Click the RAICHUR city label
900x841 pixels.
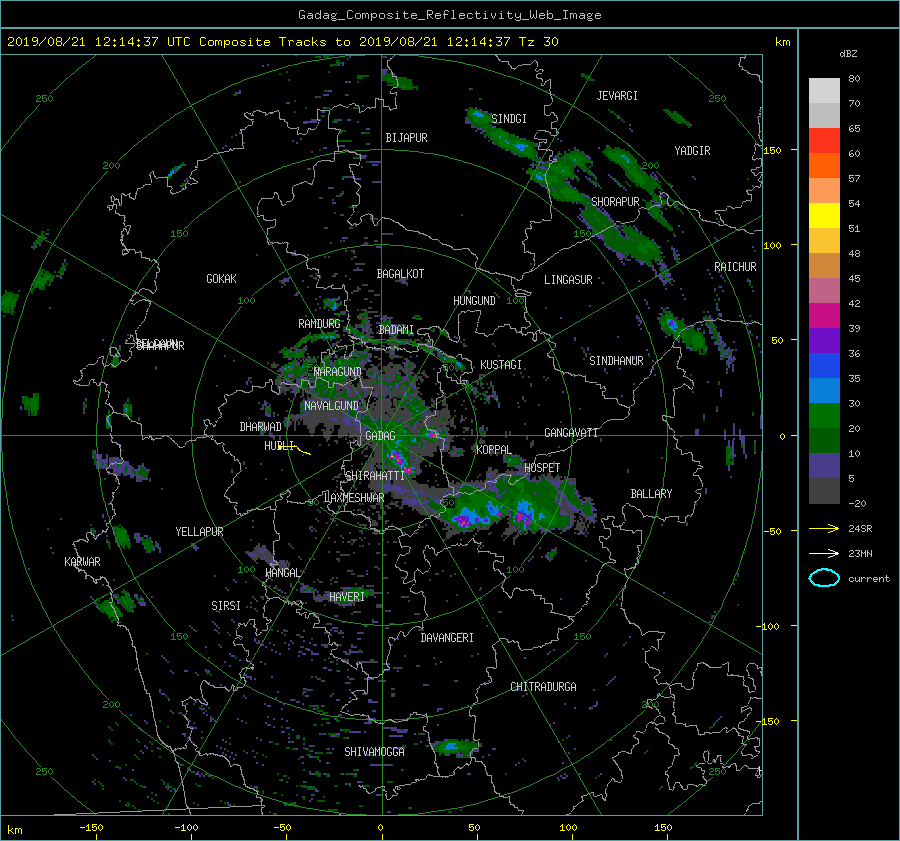click(x=735, y=267)
